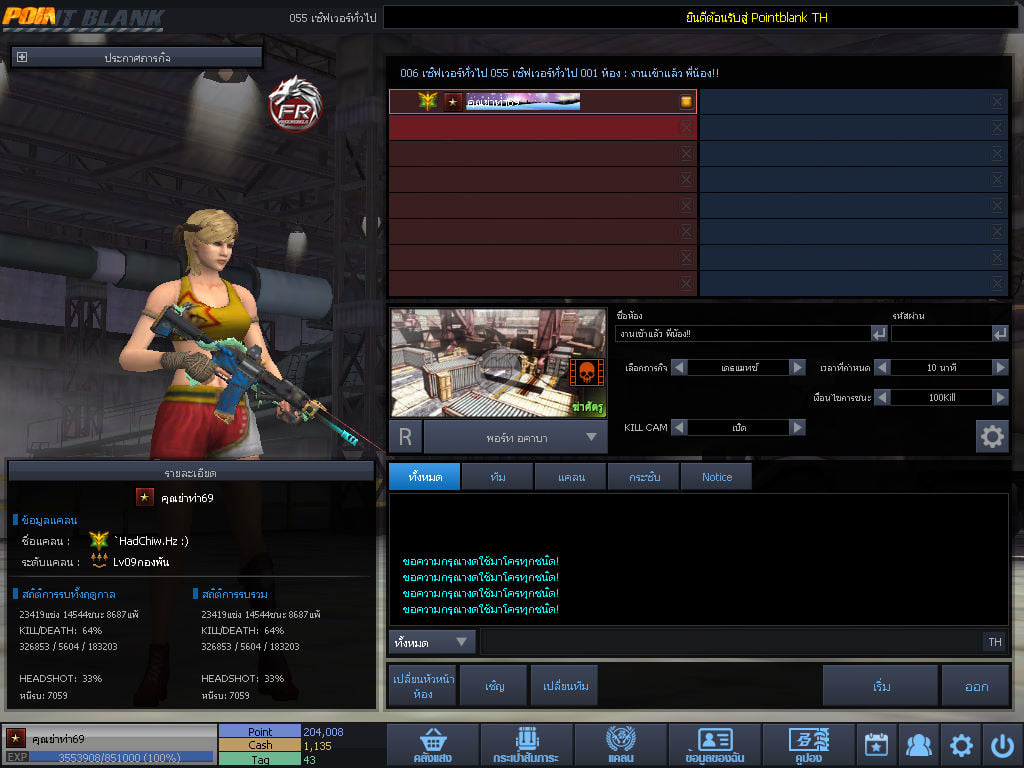
Task: Close the bottom red team slot
Action: 686,283
